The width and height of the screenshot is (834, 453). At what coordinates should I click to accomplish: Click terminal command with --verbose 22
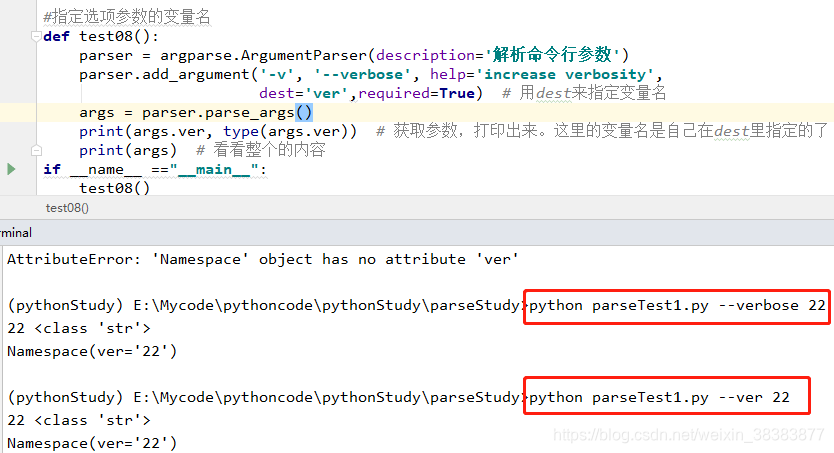pyautogui.click(x=677, y=306)
